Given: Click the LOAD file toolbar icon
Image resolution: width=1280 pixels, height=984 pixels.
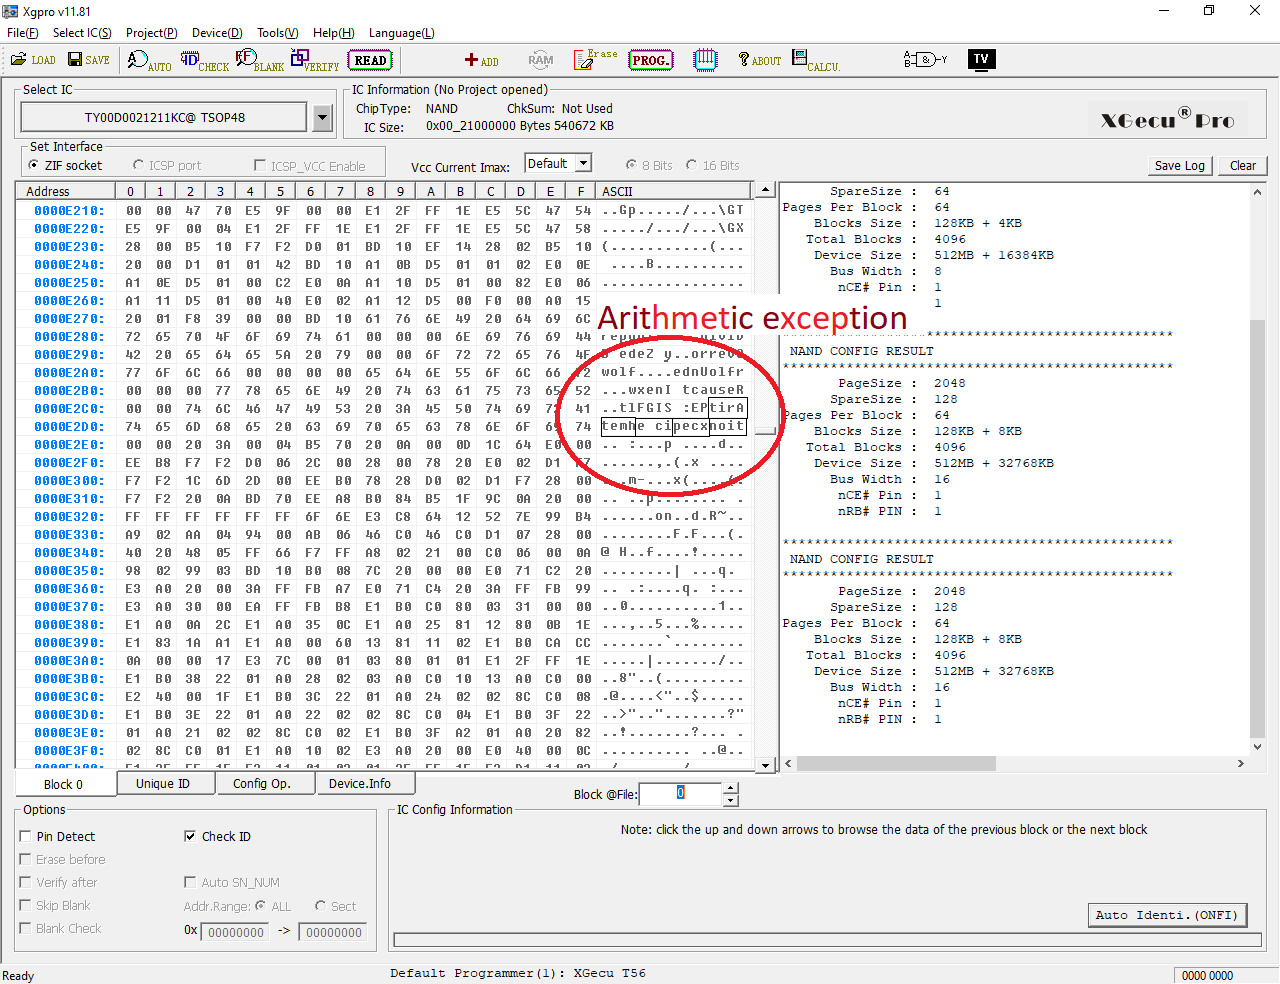Looking at the screenshot, I should [x=33, y=60].
